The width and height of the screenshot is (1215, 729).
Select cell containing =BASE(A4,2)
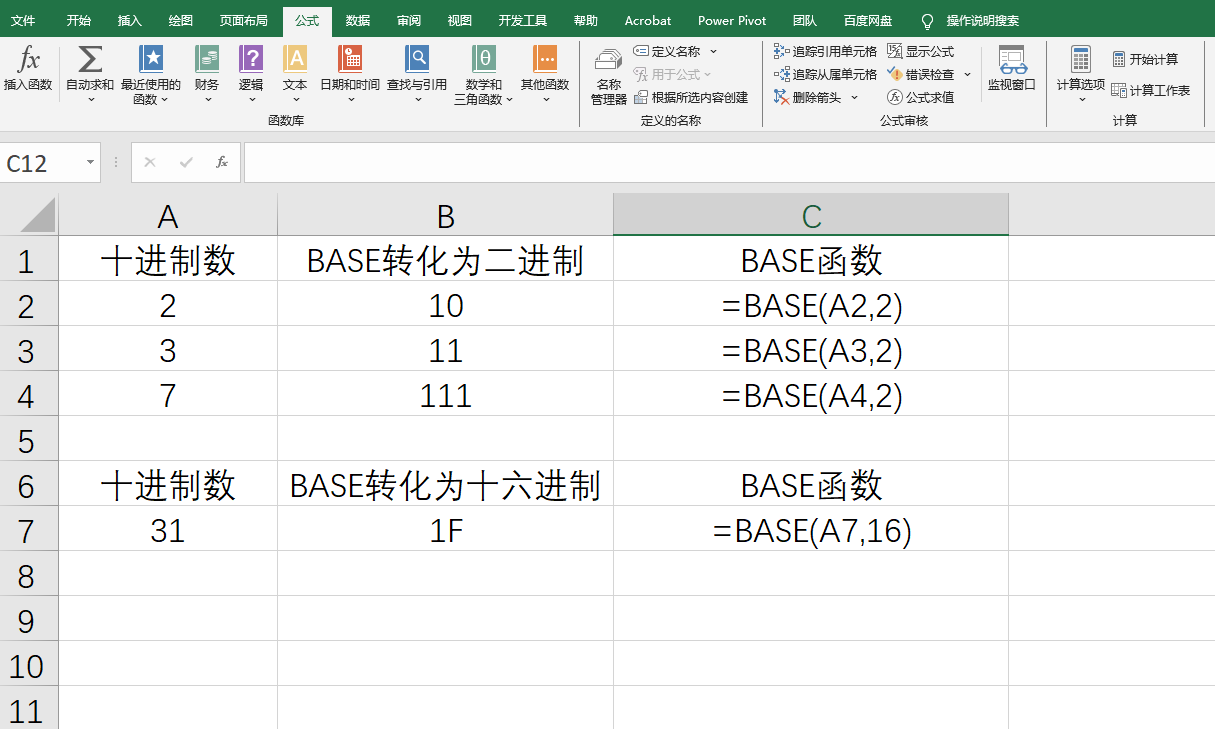tap(811, 395)
